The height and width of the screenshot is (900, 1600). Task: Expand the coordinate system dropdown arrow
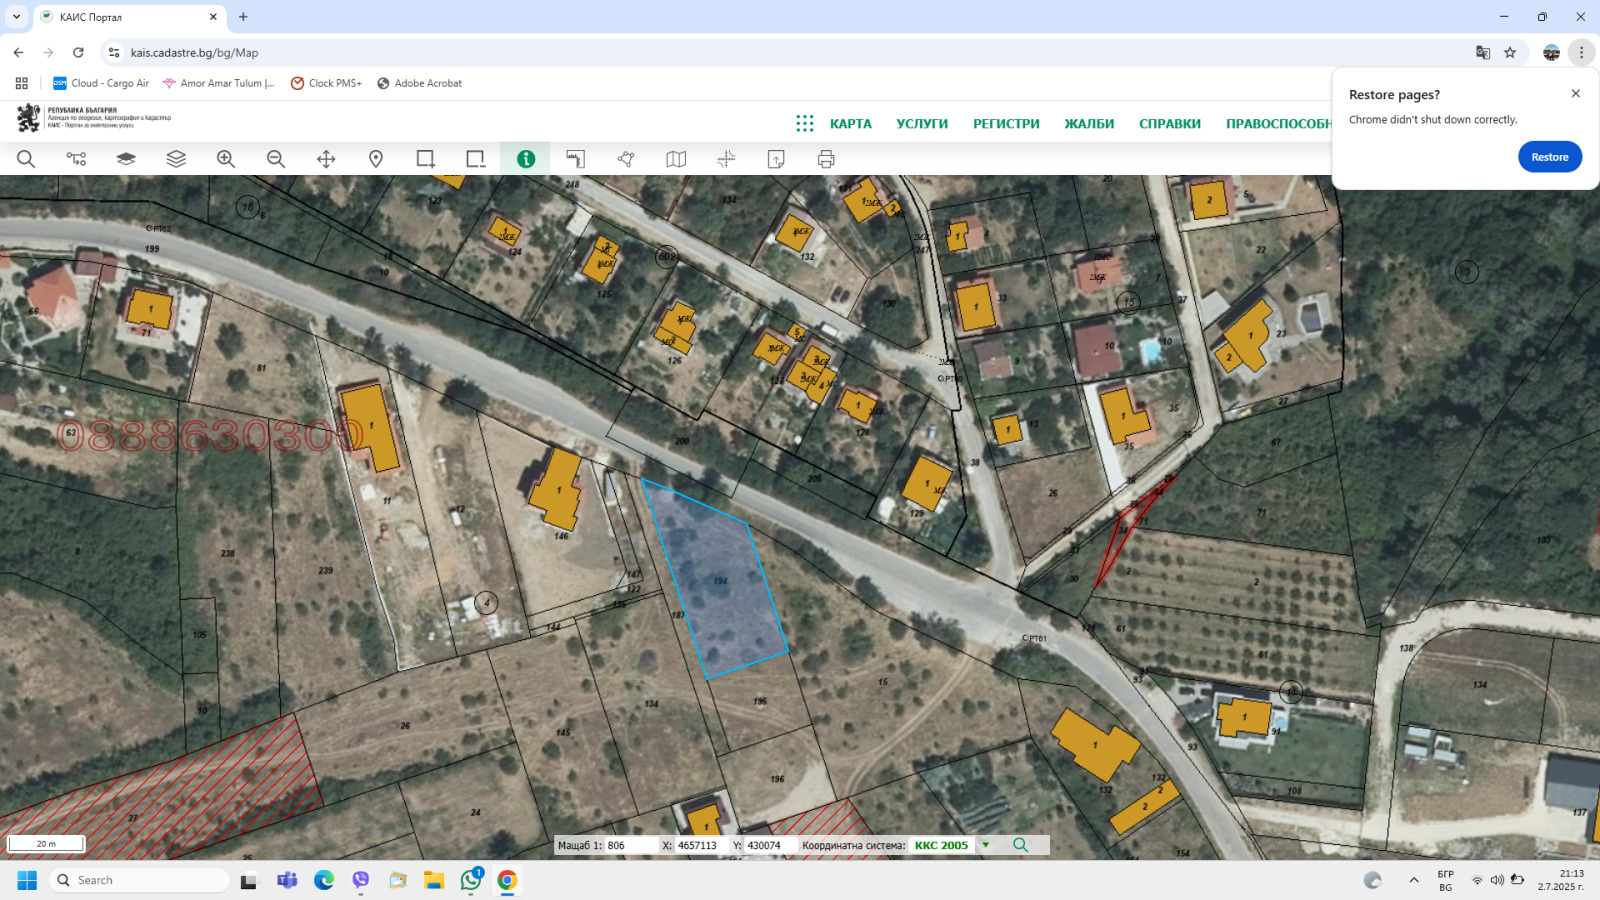tap(986, 845)
